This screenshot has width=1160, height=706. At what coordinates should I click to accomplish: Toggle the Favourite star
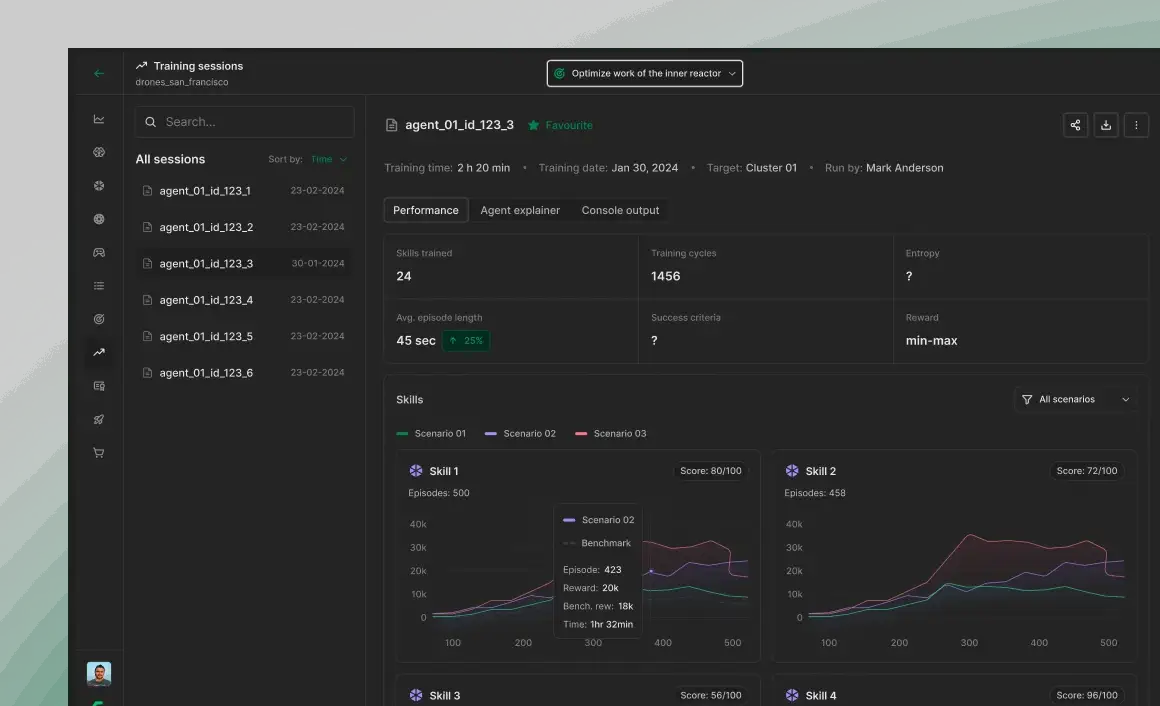[533, 125]
